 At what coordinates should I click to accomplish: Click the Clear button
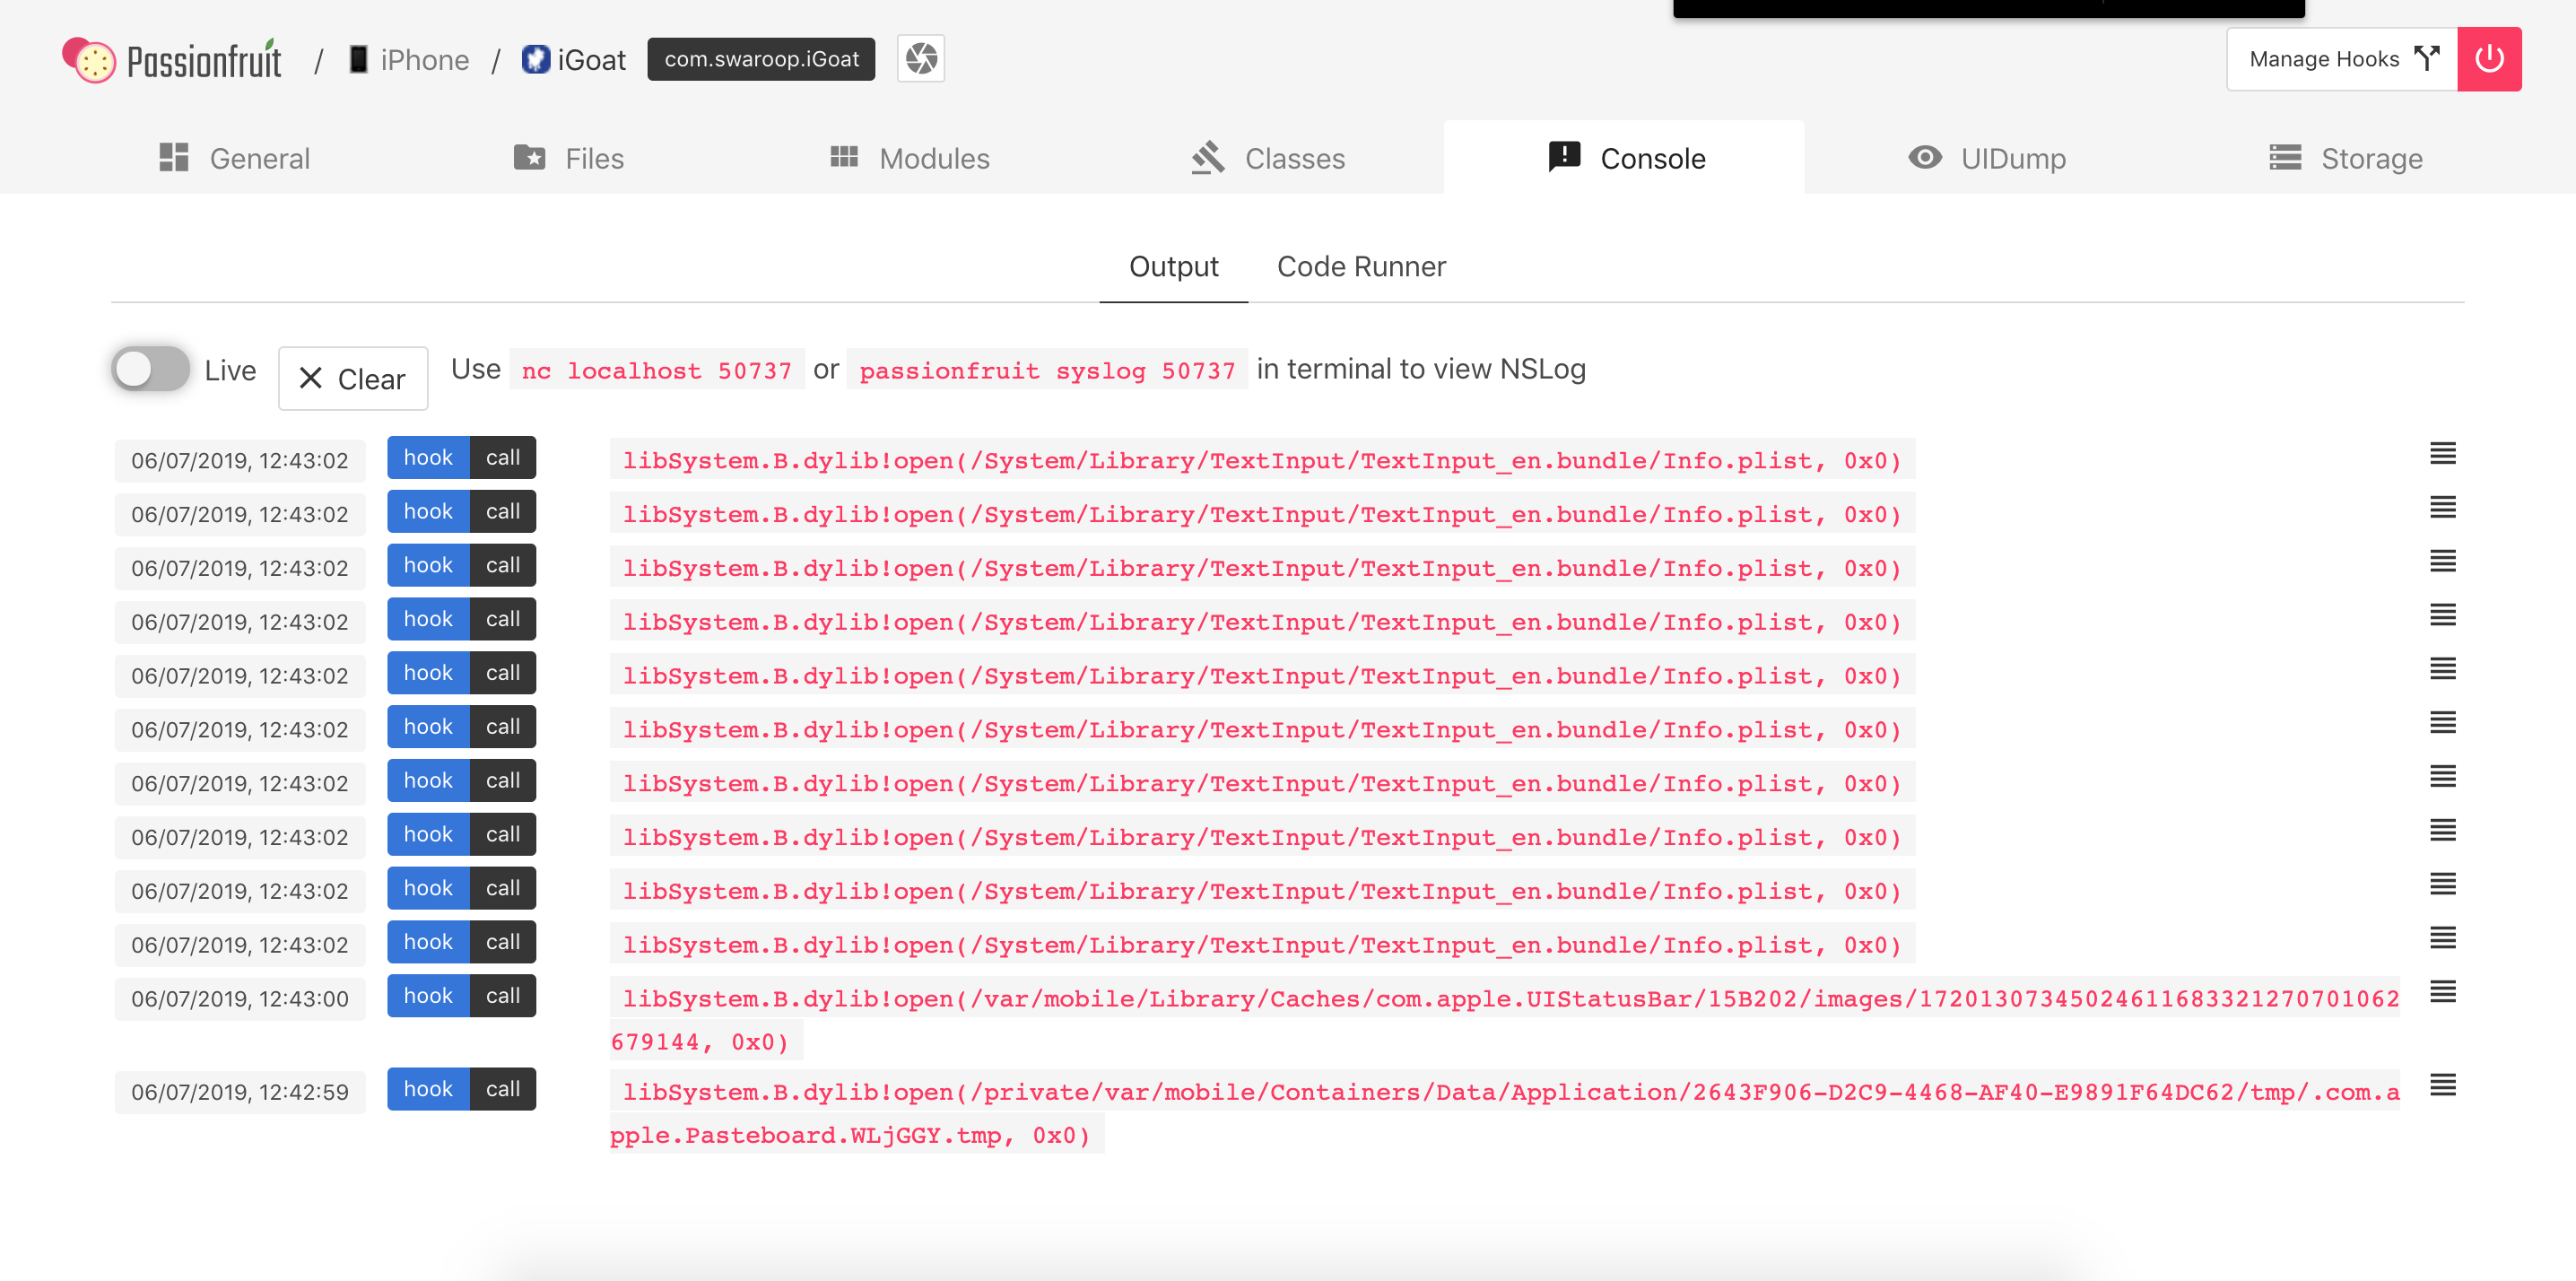[350, 379]
